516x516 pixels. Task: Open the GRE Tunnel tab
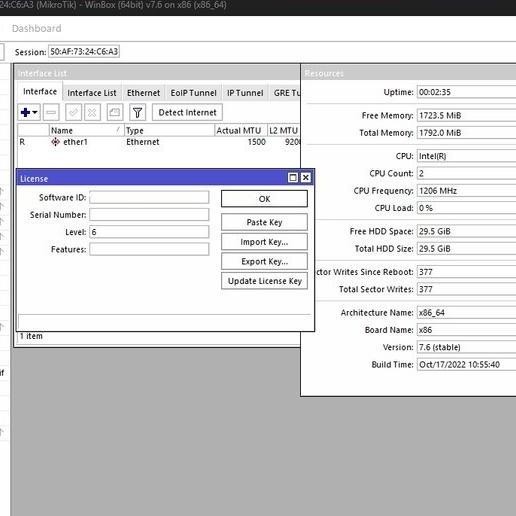point(285,93)
